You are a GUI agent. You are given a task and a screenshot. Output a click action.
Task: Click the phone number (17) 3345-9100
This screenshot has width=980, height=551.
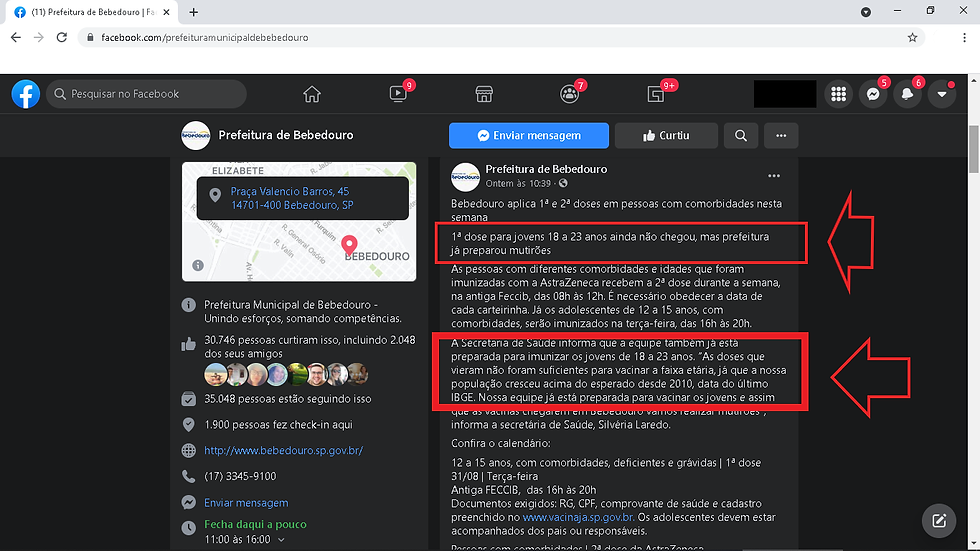click(240, 477)
